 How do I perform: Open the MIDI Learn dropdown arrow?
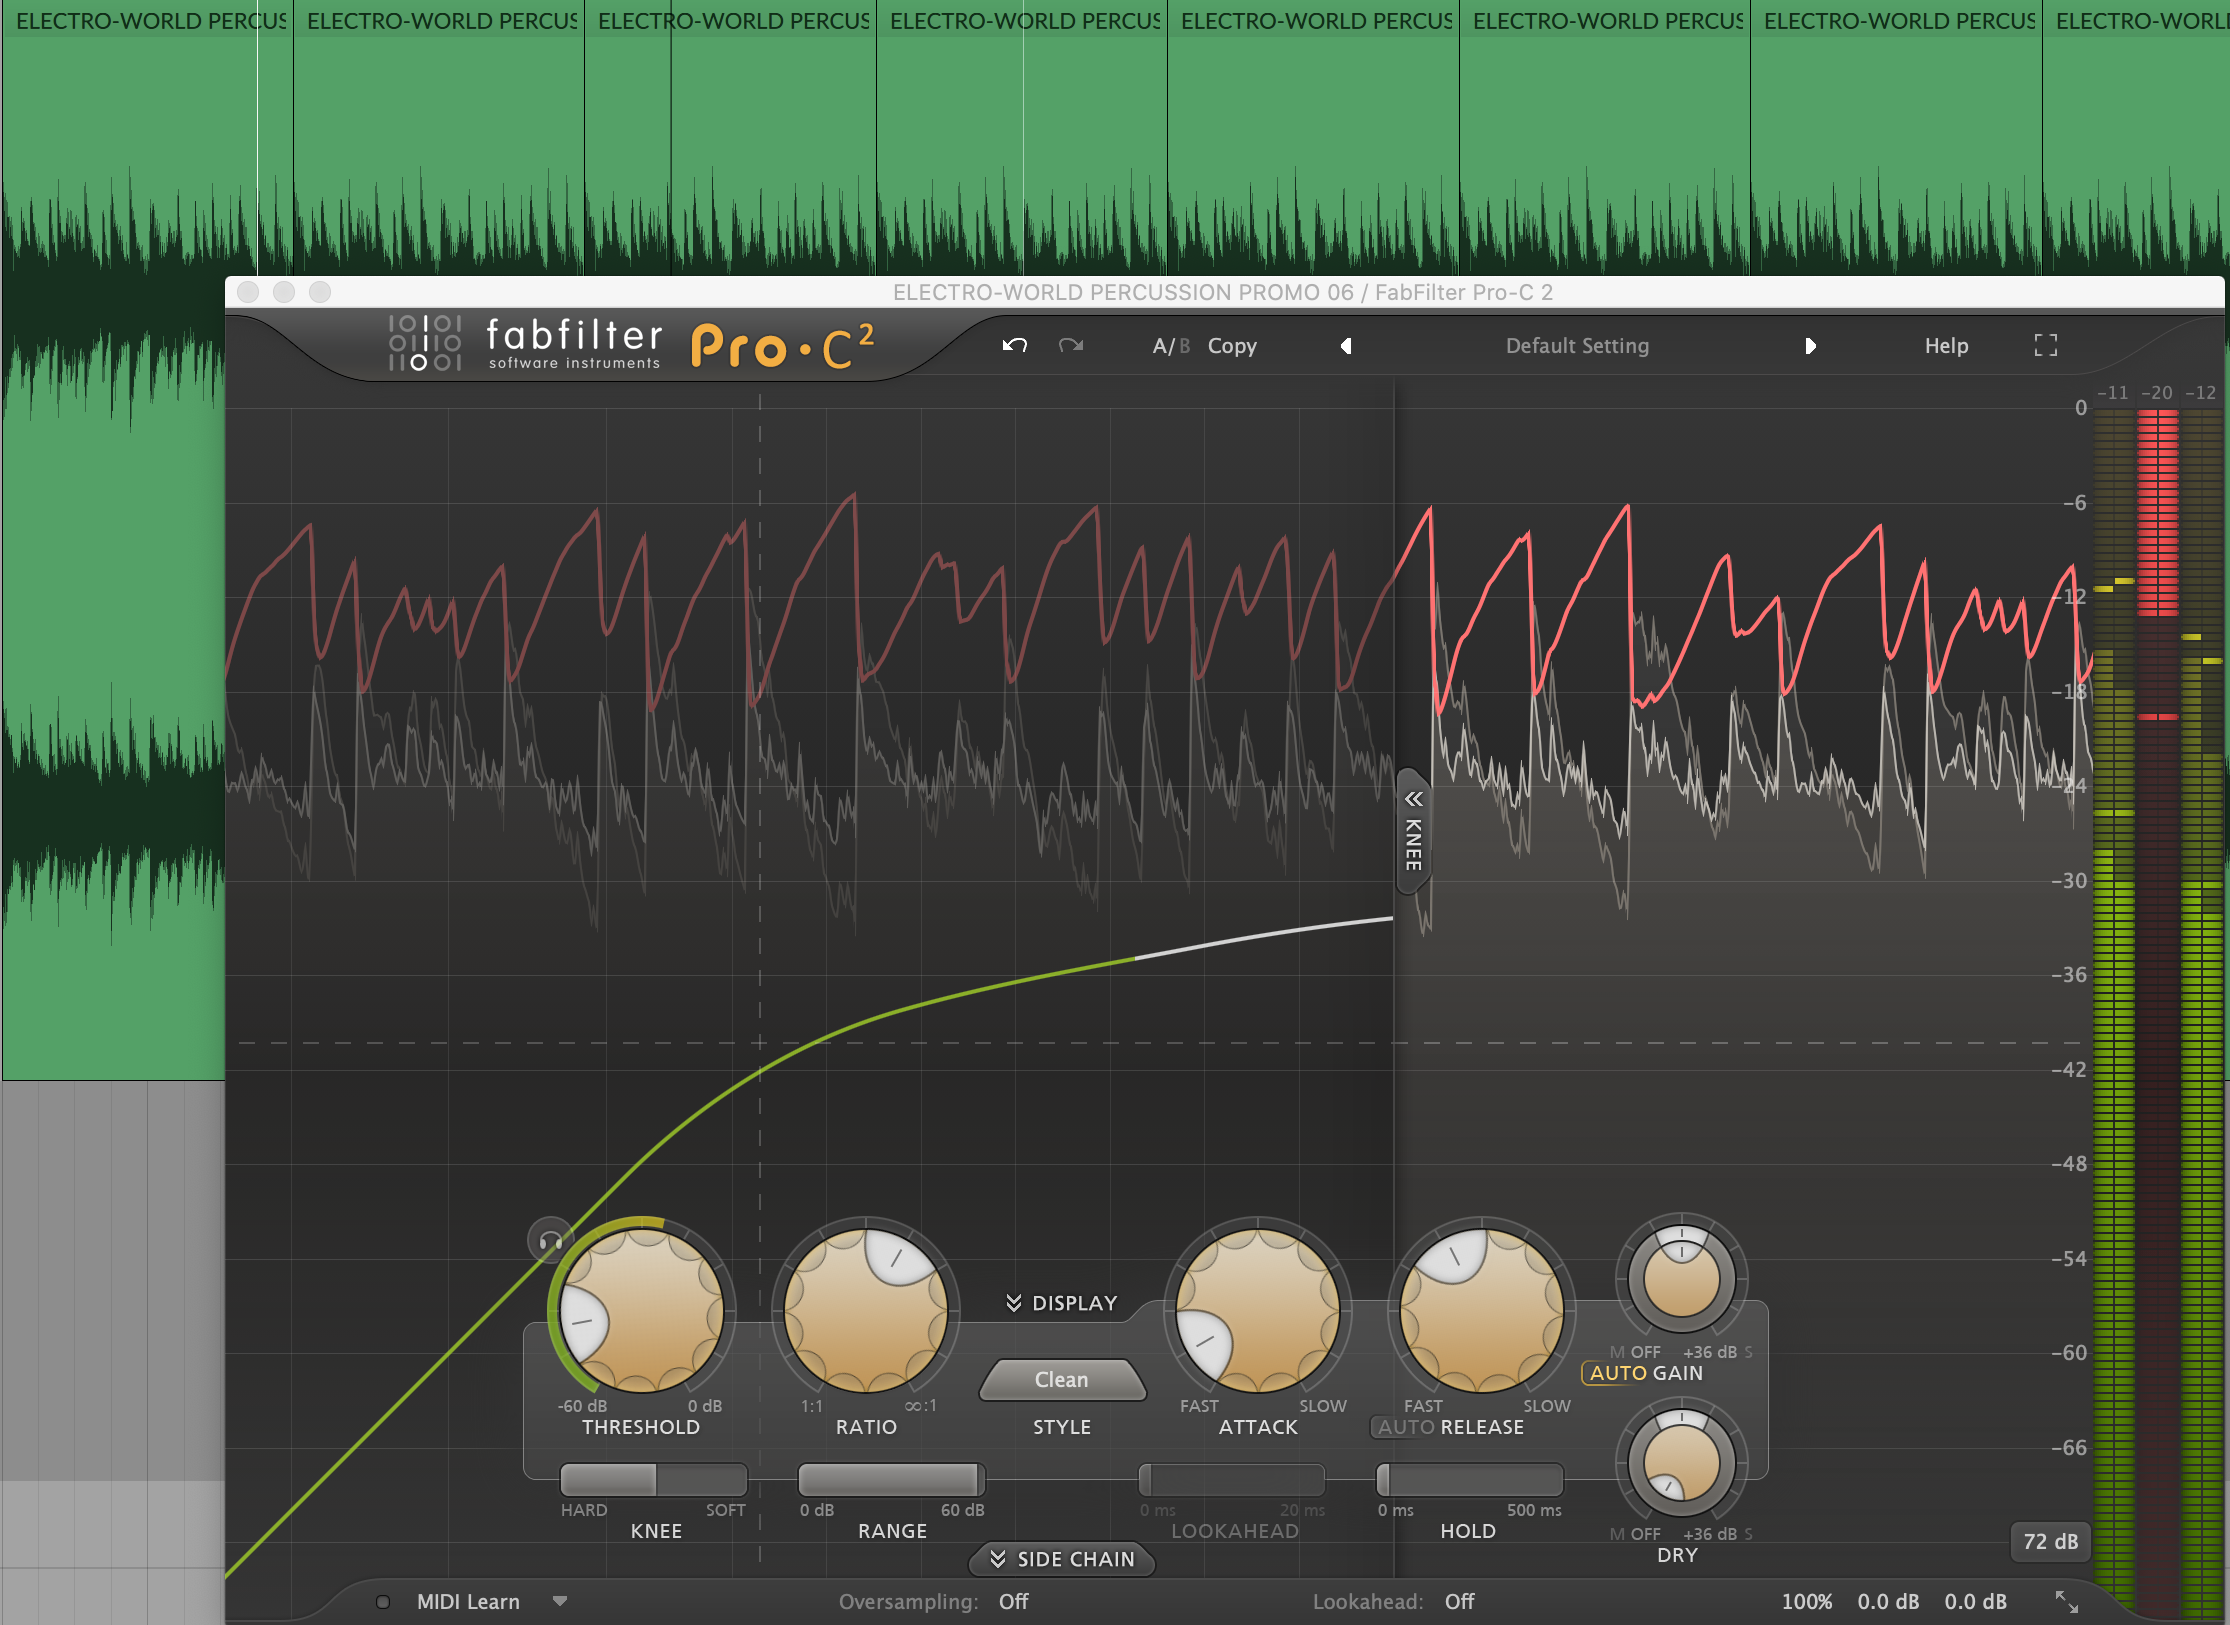(x=560, y=1601)
